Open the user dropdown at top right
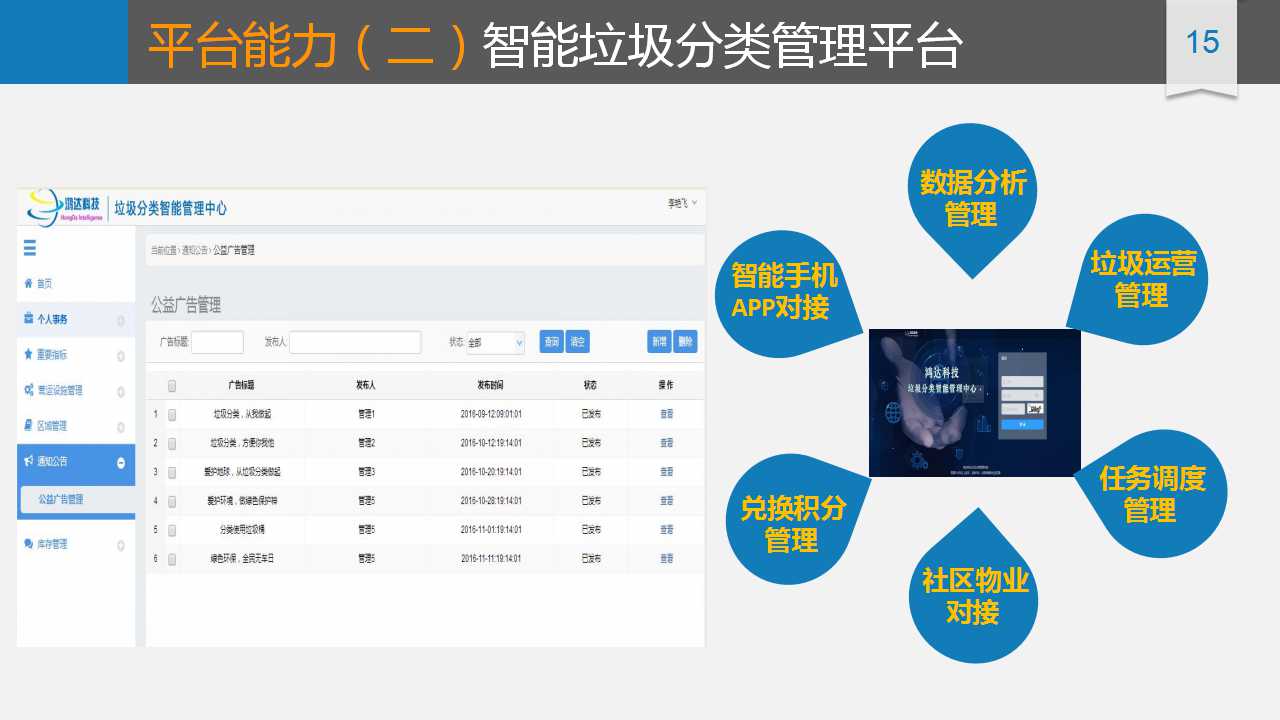Screen dimensions: 1280x720 [683, 203]
